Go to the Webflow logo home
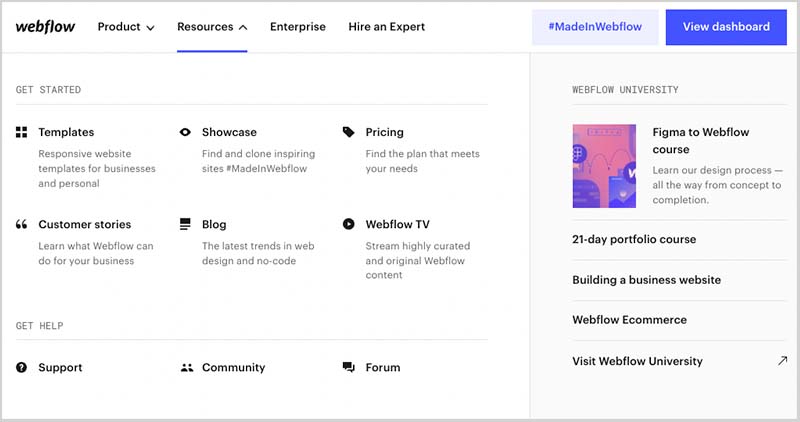Image resolution: width=800 pixels, height=422 pixels. [x=45, y=27]
